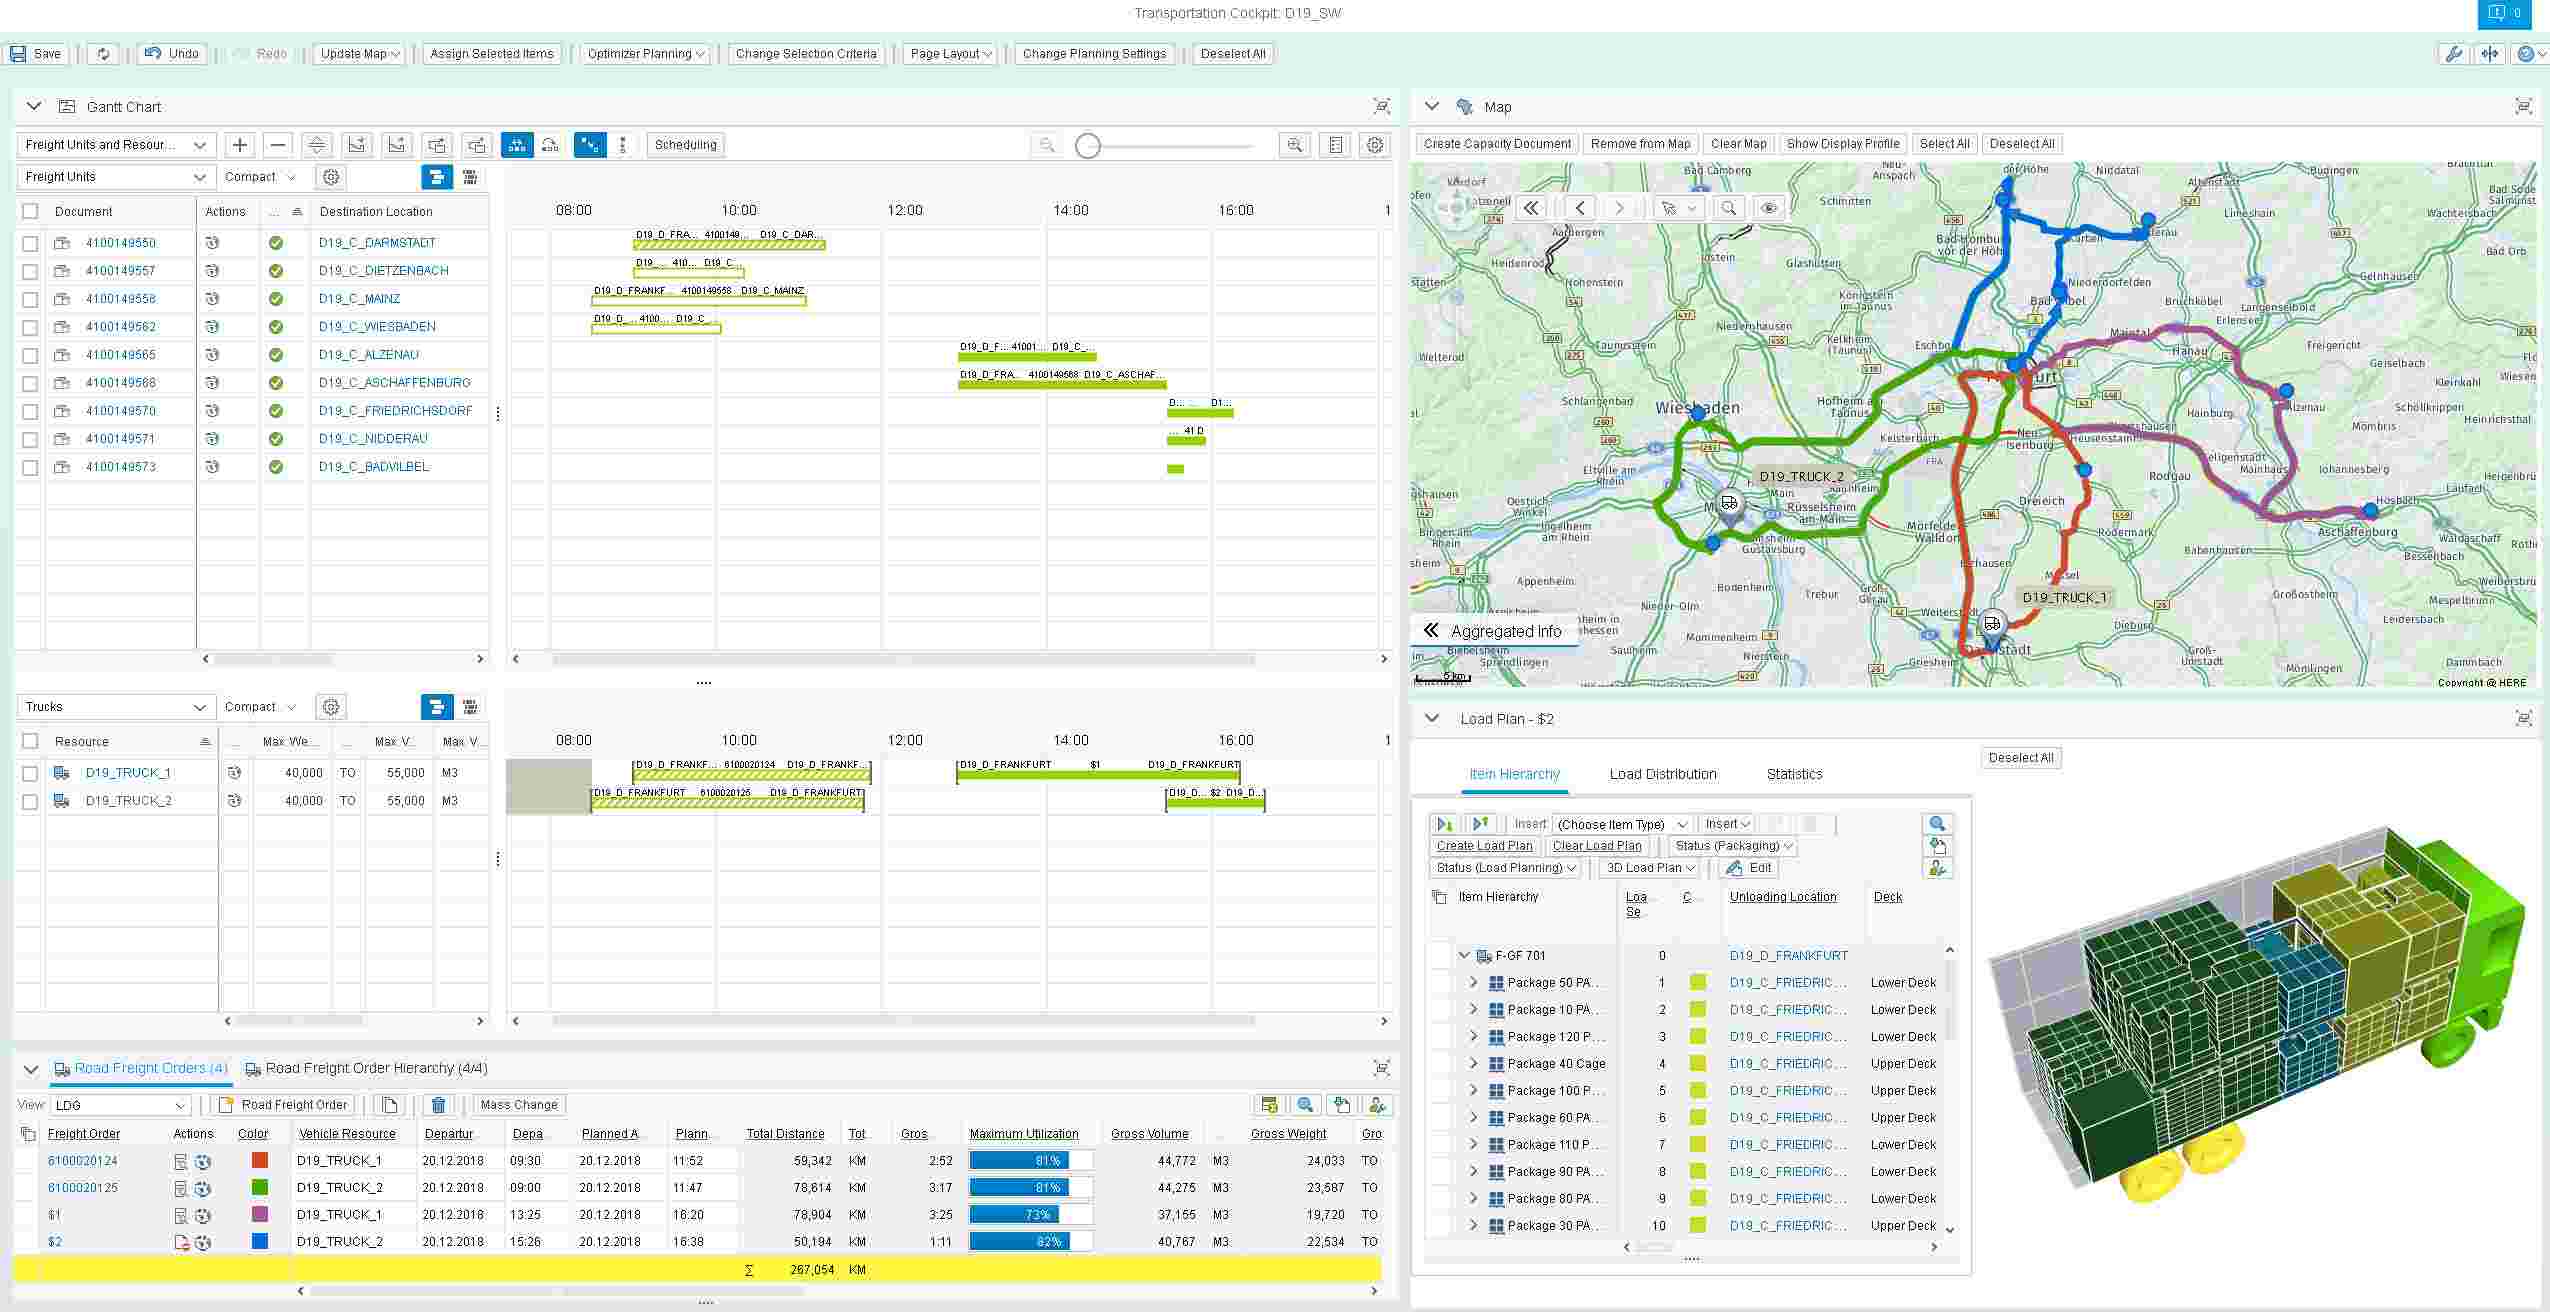Click the Assign Selected Items button
This screenshot has width=2550, height=1312.
(491, 54)
